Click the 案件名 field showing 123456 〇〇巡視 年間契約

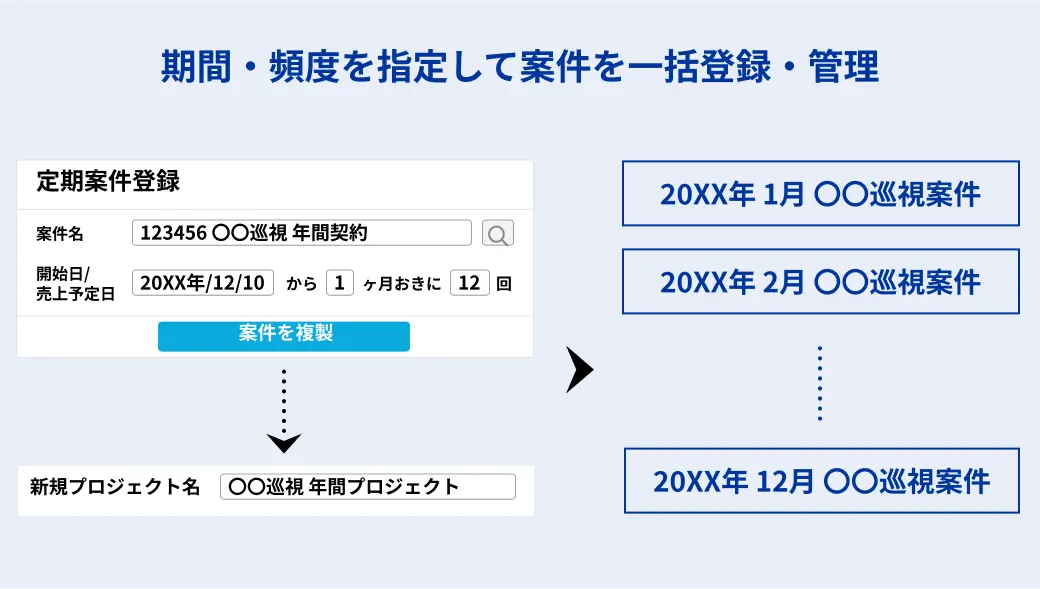pos(302,233)
